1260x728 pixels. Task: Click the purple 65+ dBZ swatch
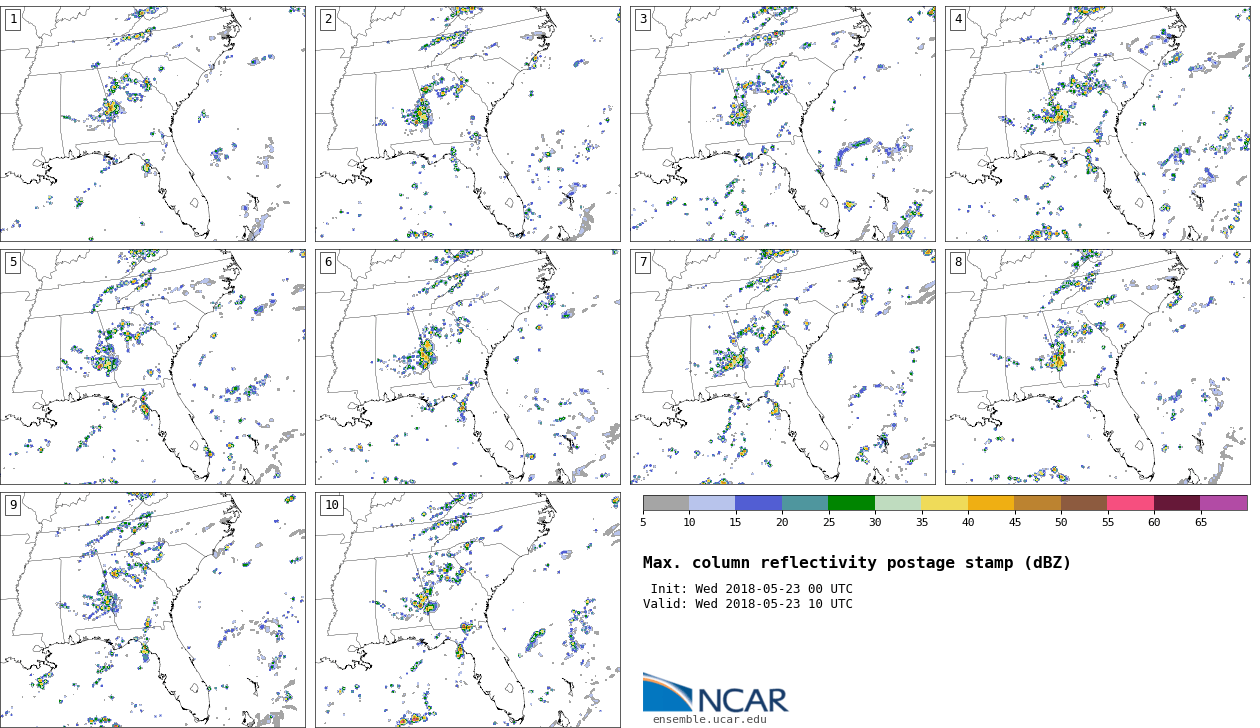coord(1223,503)
